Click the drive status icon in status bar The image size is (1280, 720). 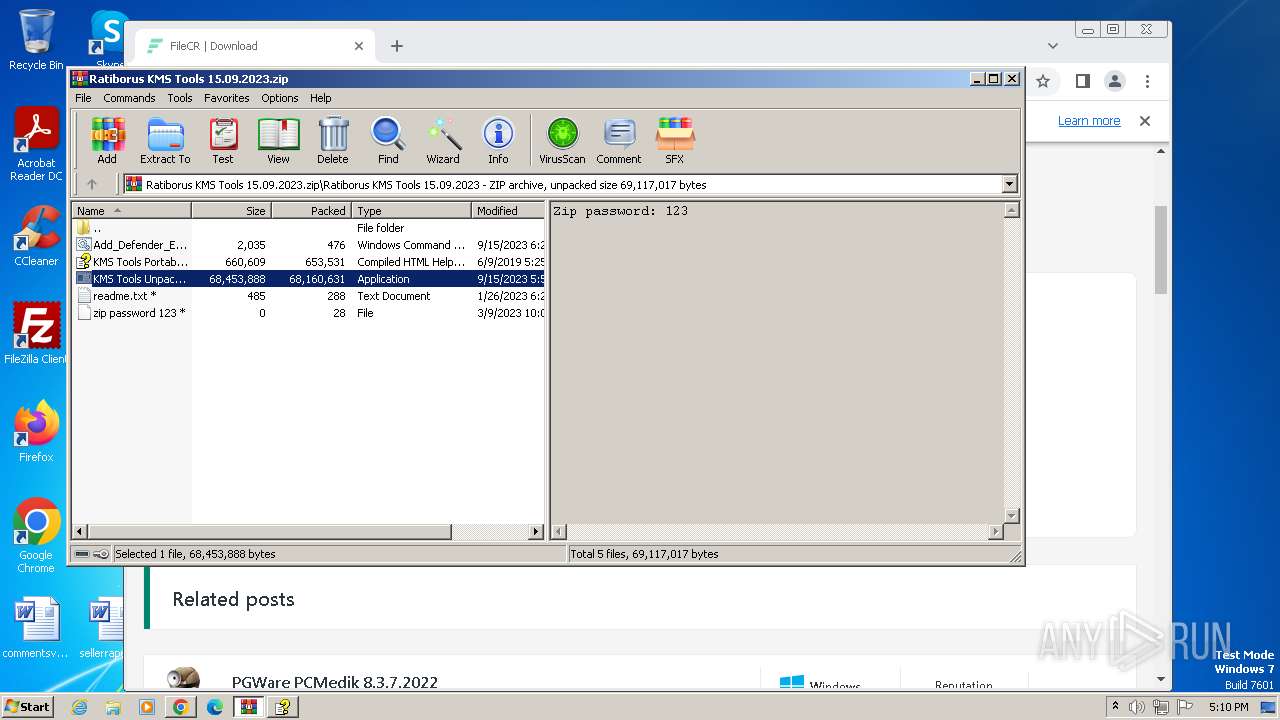click(83, 554)
